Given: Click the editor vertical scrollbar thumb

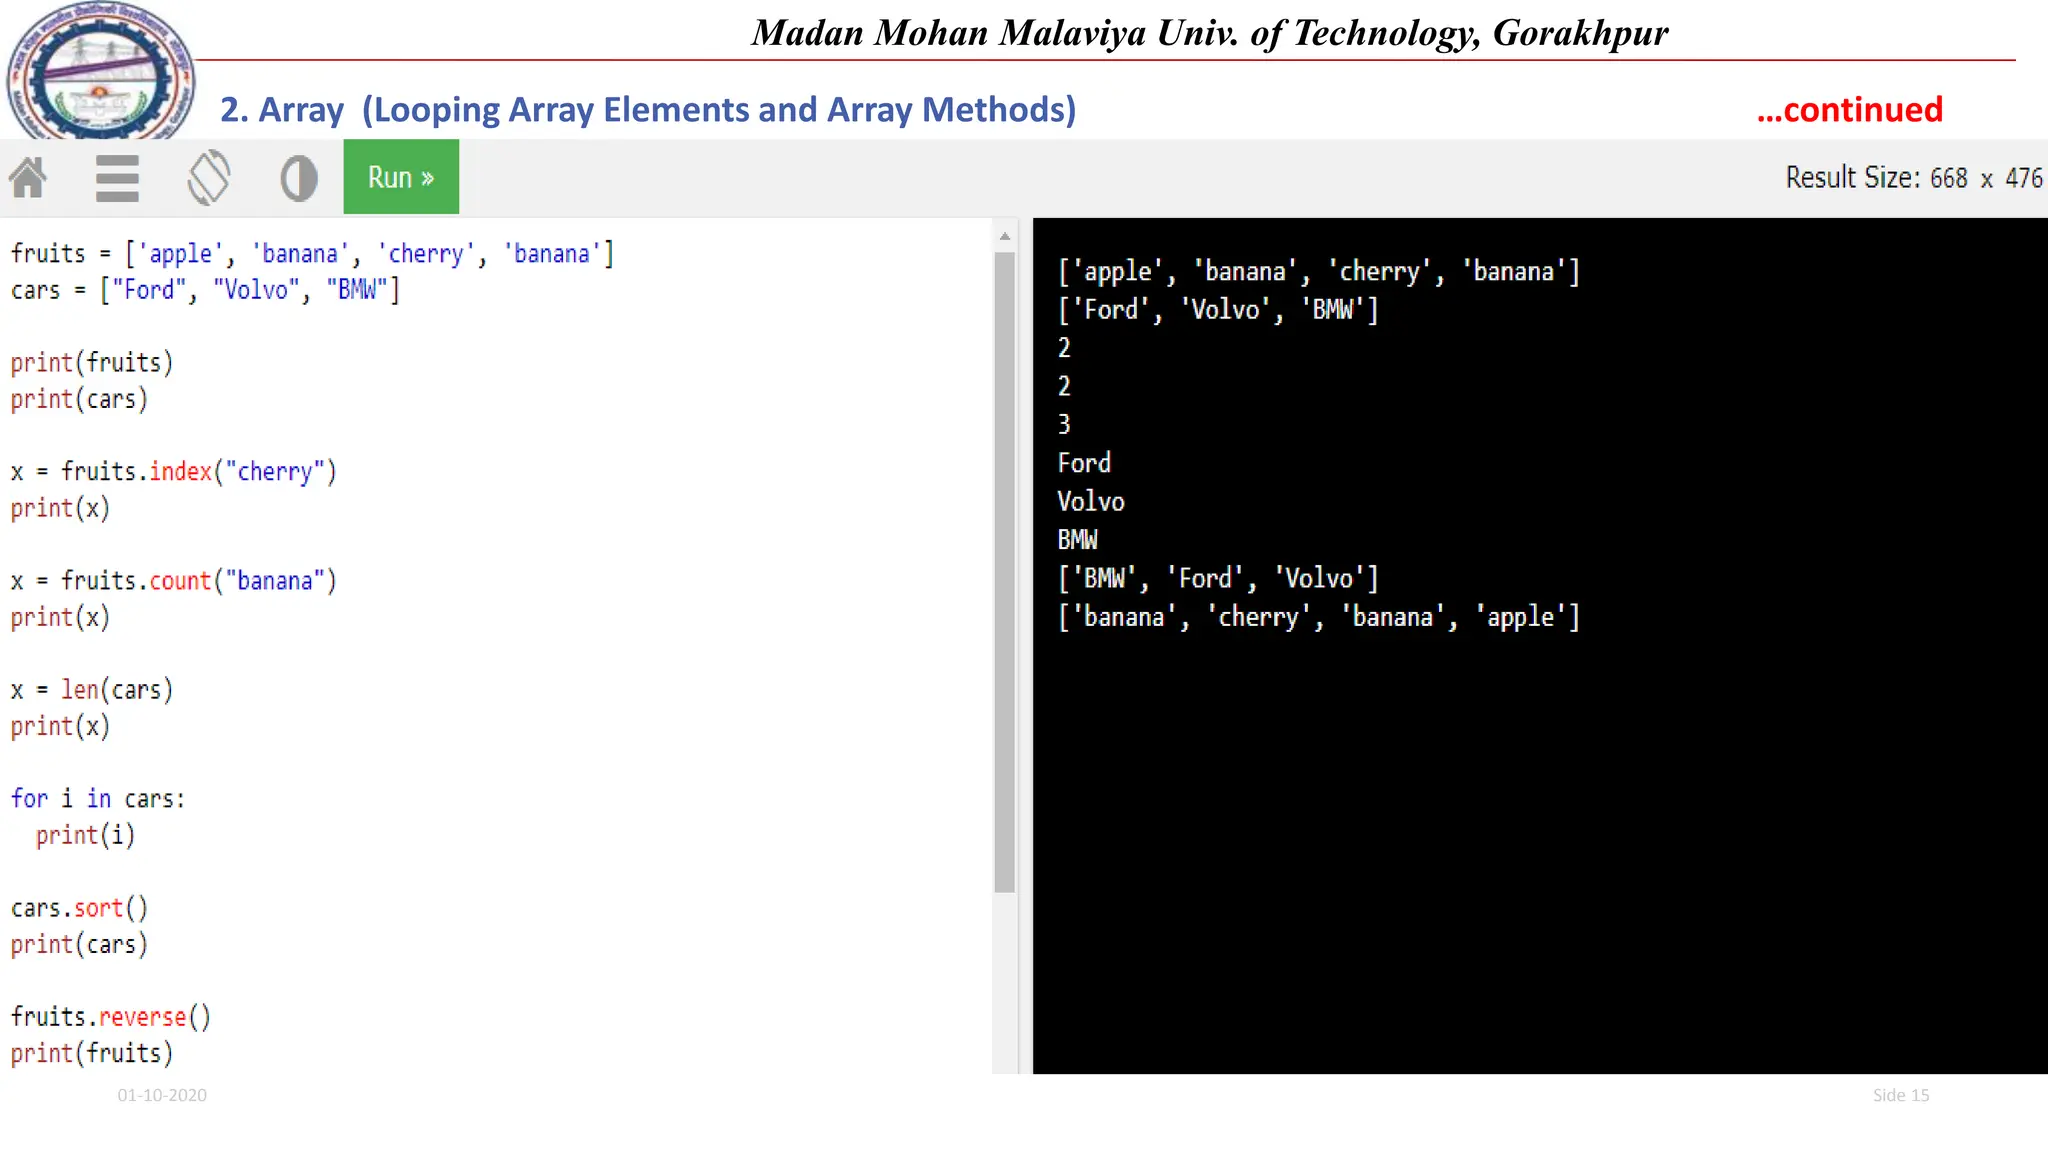Looking at the screenshot, I should tap(1005, 570).
